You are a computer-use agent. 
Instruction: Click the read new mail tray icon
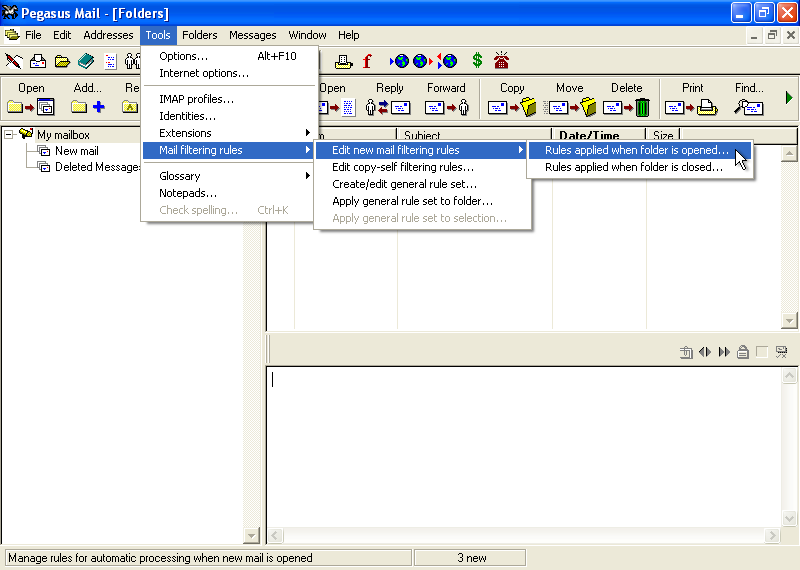(38, 61)
